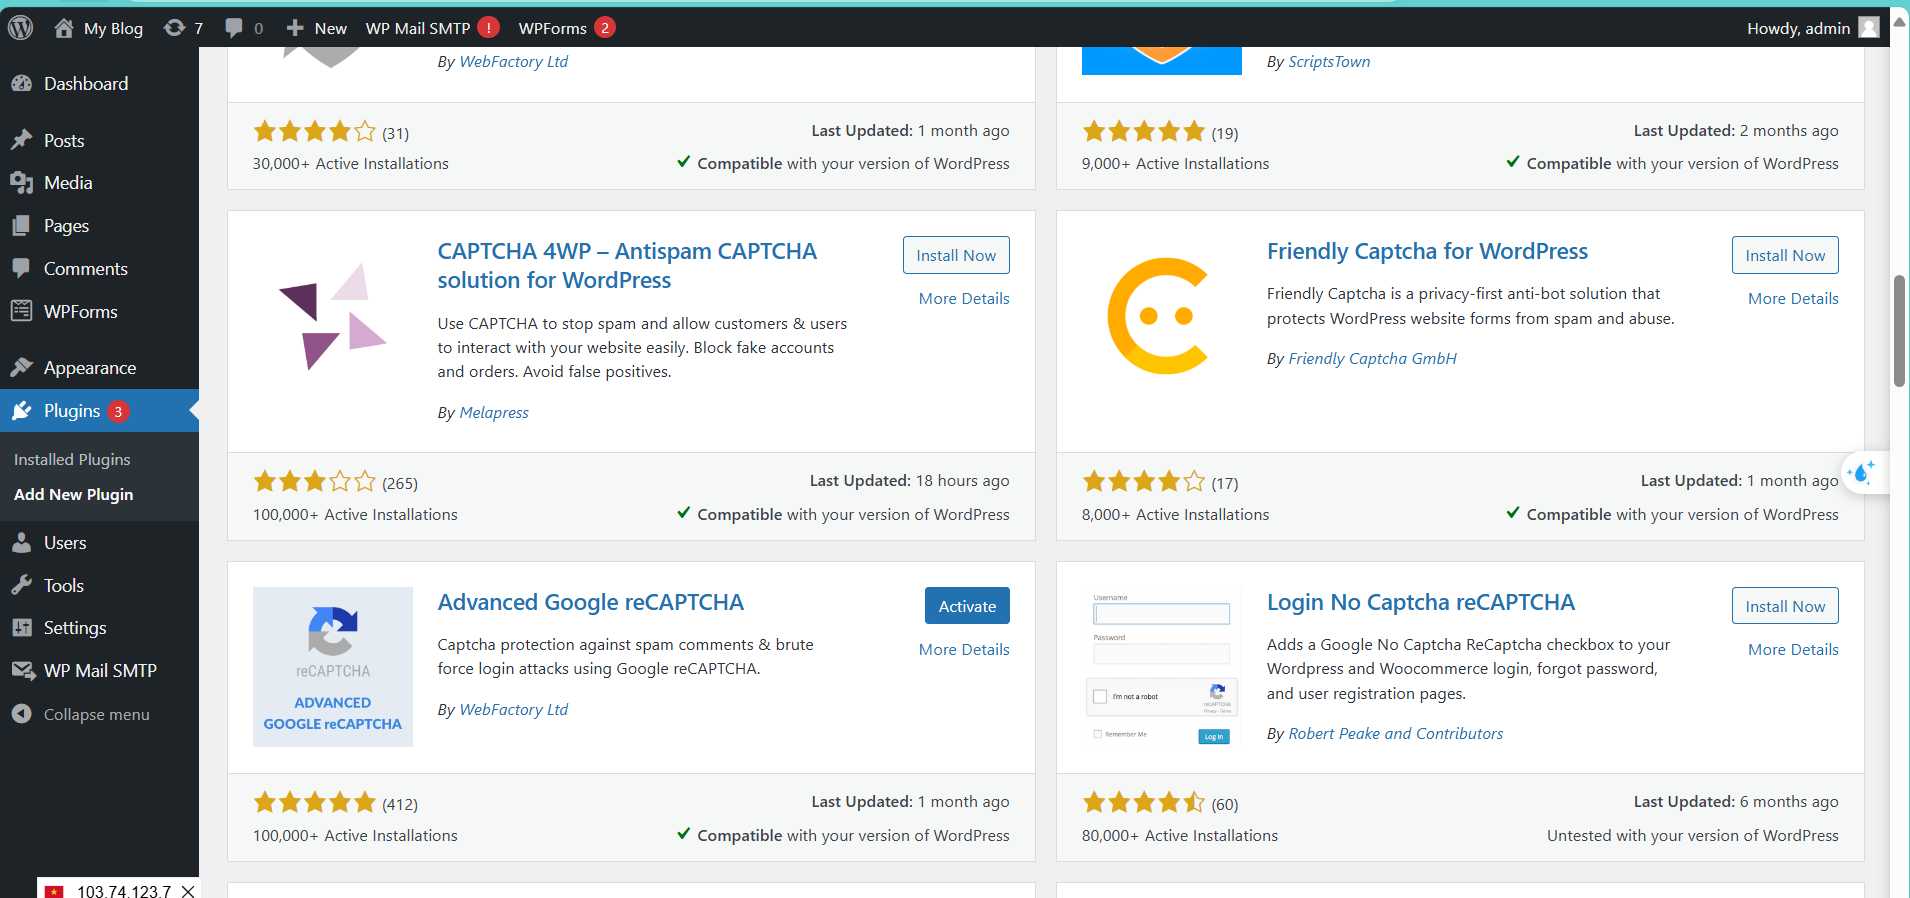Click the Tools wrench icon
This screenshot has height=898, width=1910.
(x=22, y=586)
